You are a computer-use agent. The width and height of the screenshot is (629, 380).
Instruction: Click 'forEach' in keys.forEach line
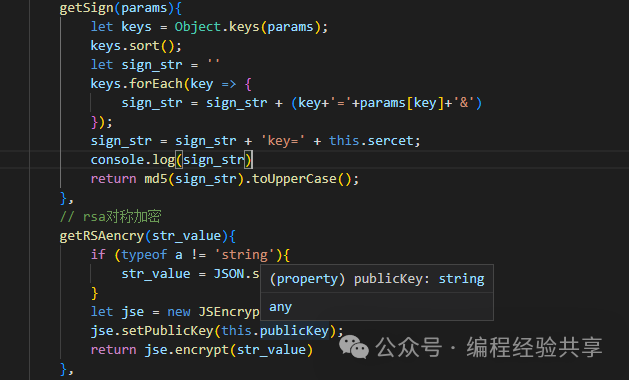click(156, 83)
